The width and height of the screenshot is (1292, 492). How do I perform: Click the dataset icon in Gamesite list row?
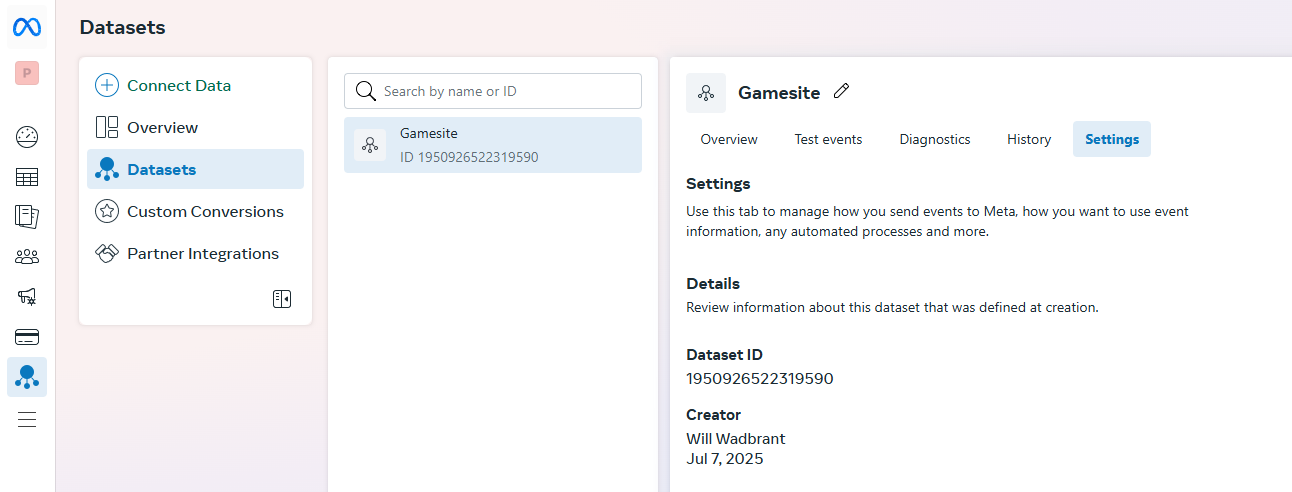[370, 145]
